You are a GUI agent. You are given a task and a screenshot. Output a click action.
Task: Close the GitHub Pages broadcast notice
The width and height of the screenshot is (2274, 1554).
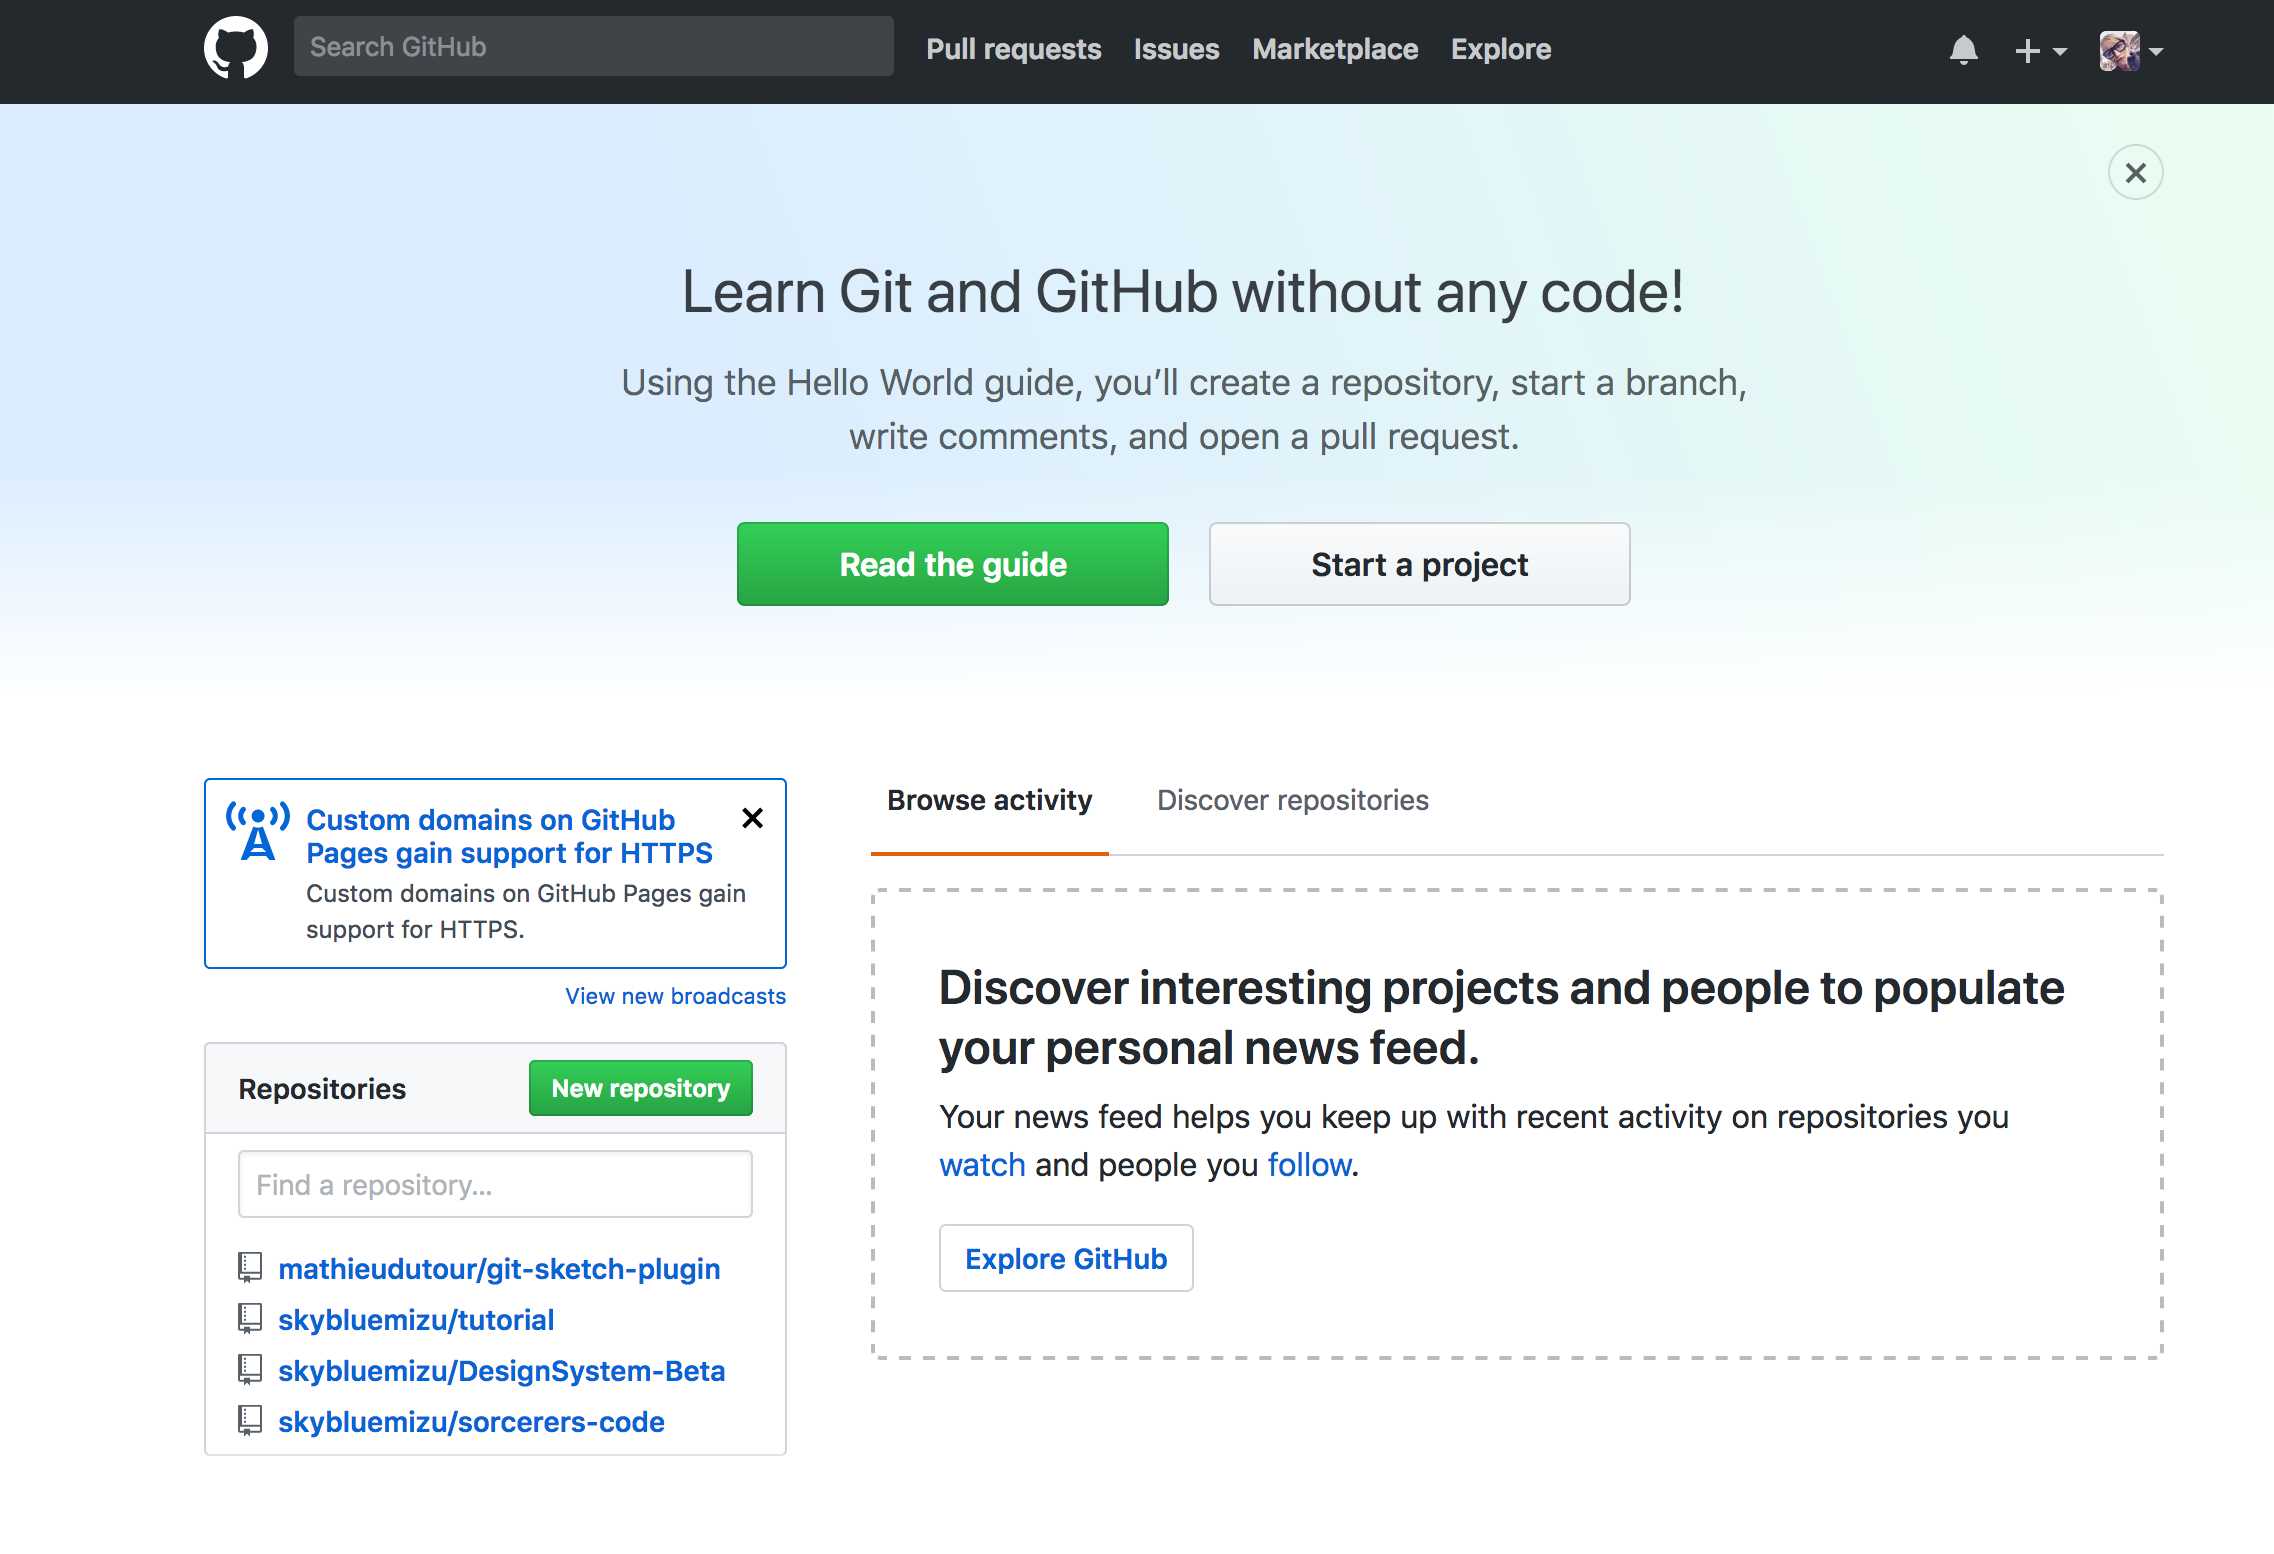click(752, 818)
